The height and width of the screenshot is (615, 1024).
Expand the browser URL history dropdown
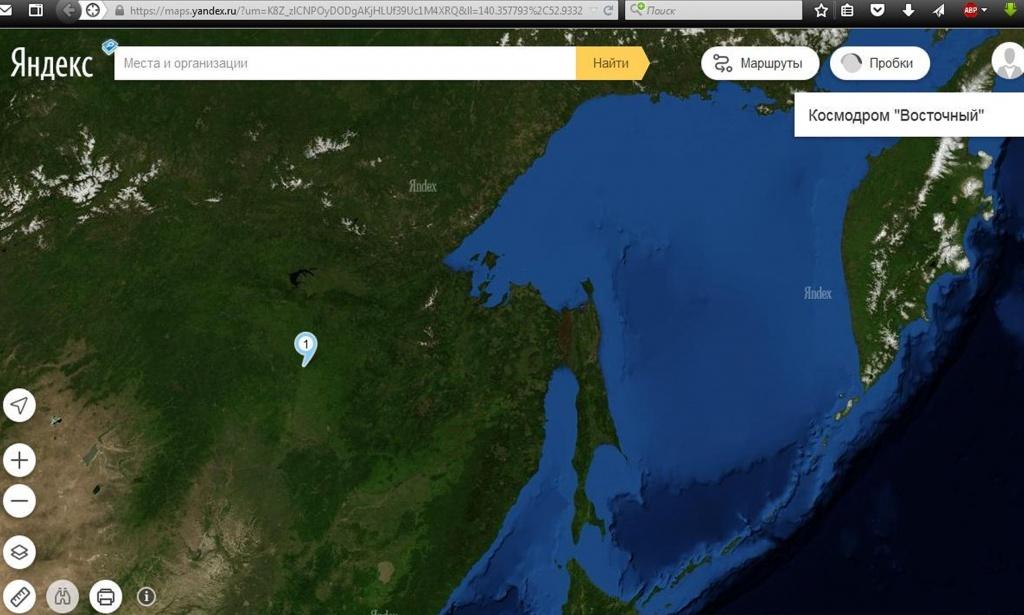593,10
